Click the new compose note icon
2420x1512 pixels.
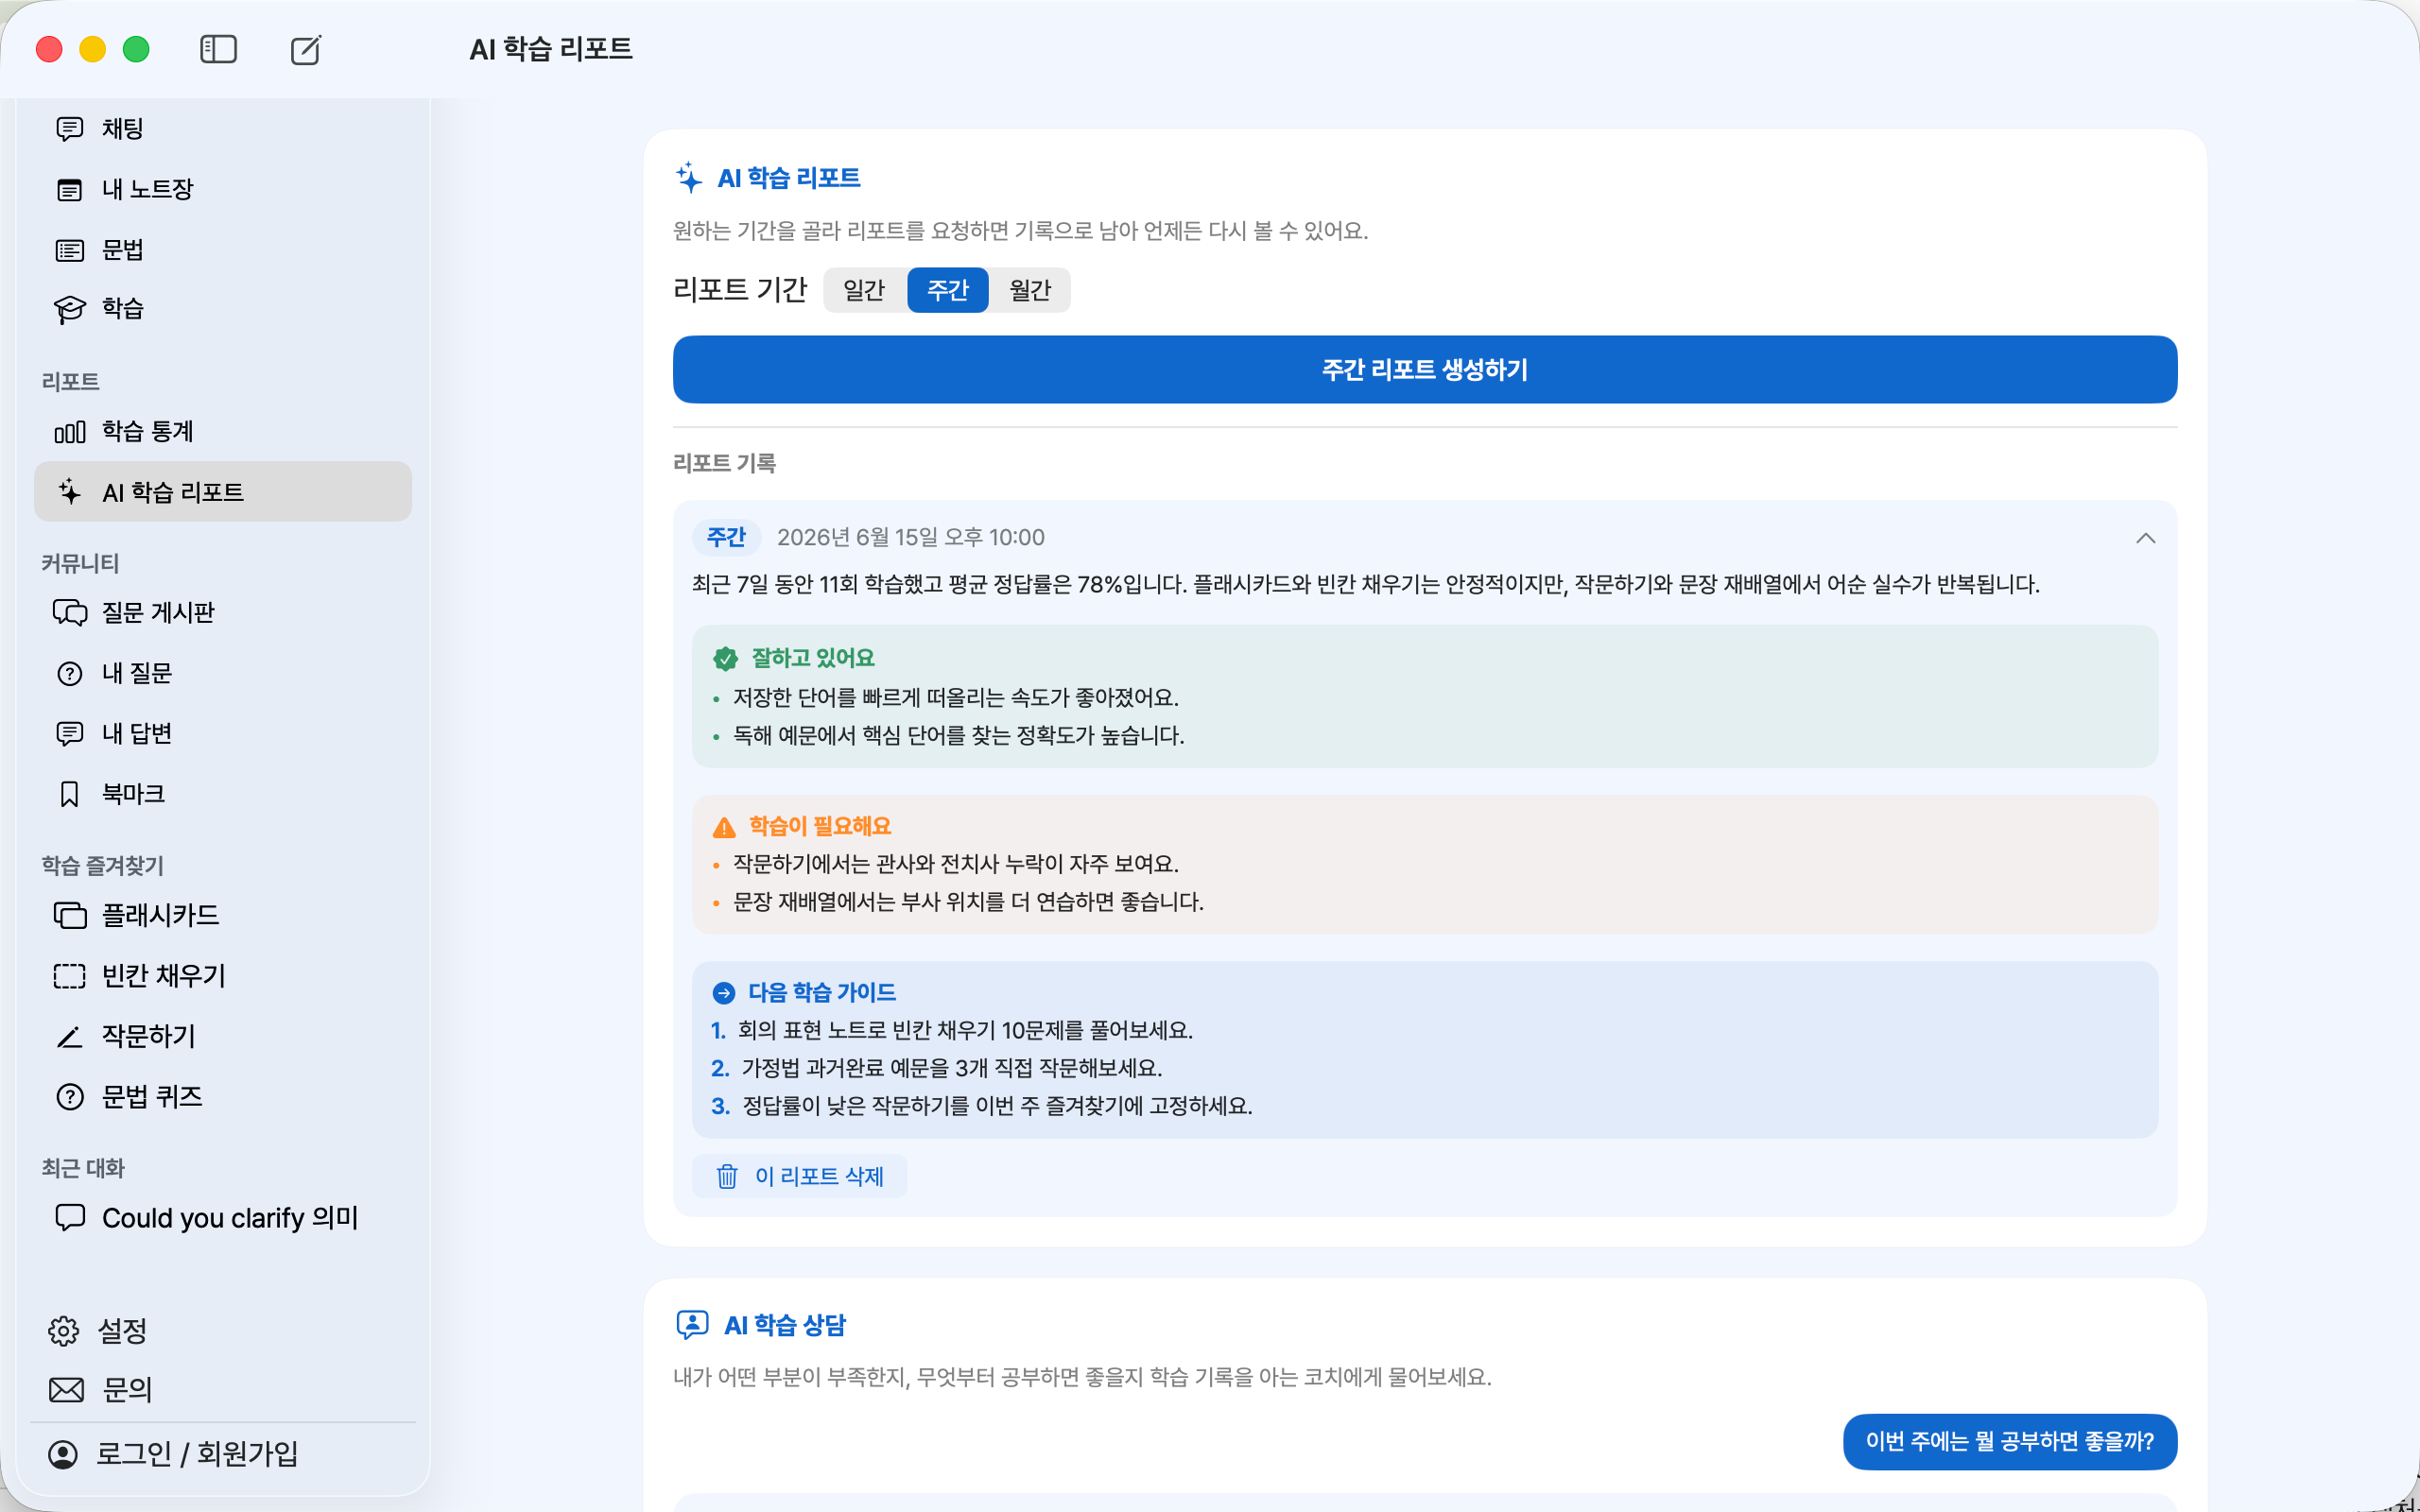[306, 49]
